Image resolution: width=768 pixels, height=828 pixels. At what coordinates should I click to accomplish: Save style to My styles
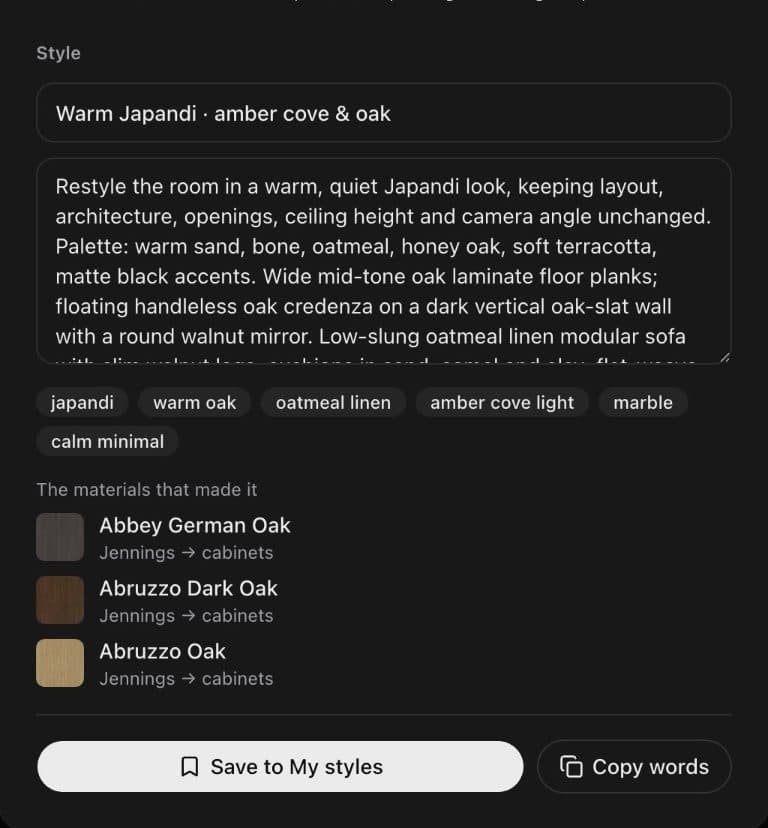[x=280, y=766]
